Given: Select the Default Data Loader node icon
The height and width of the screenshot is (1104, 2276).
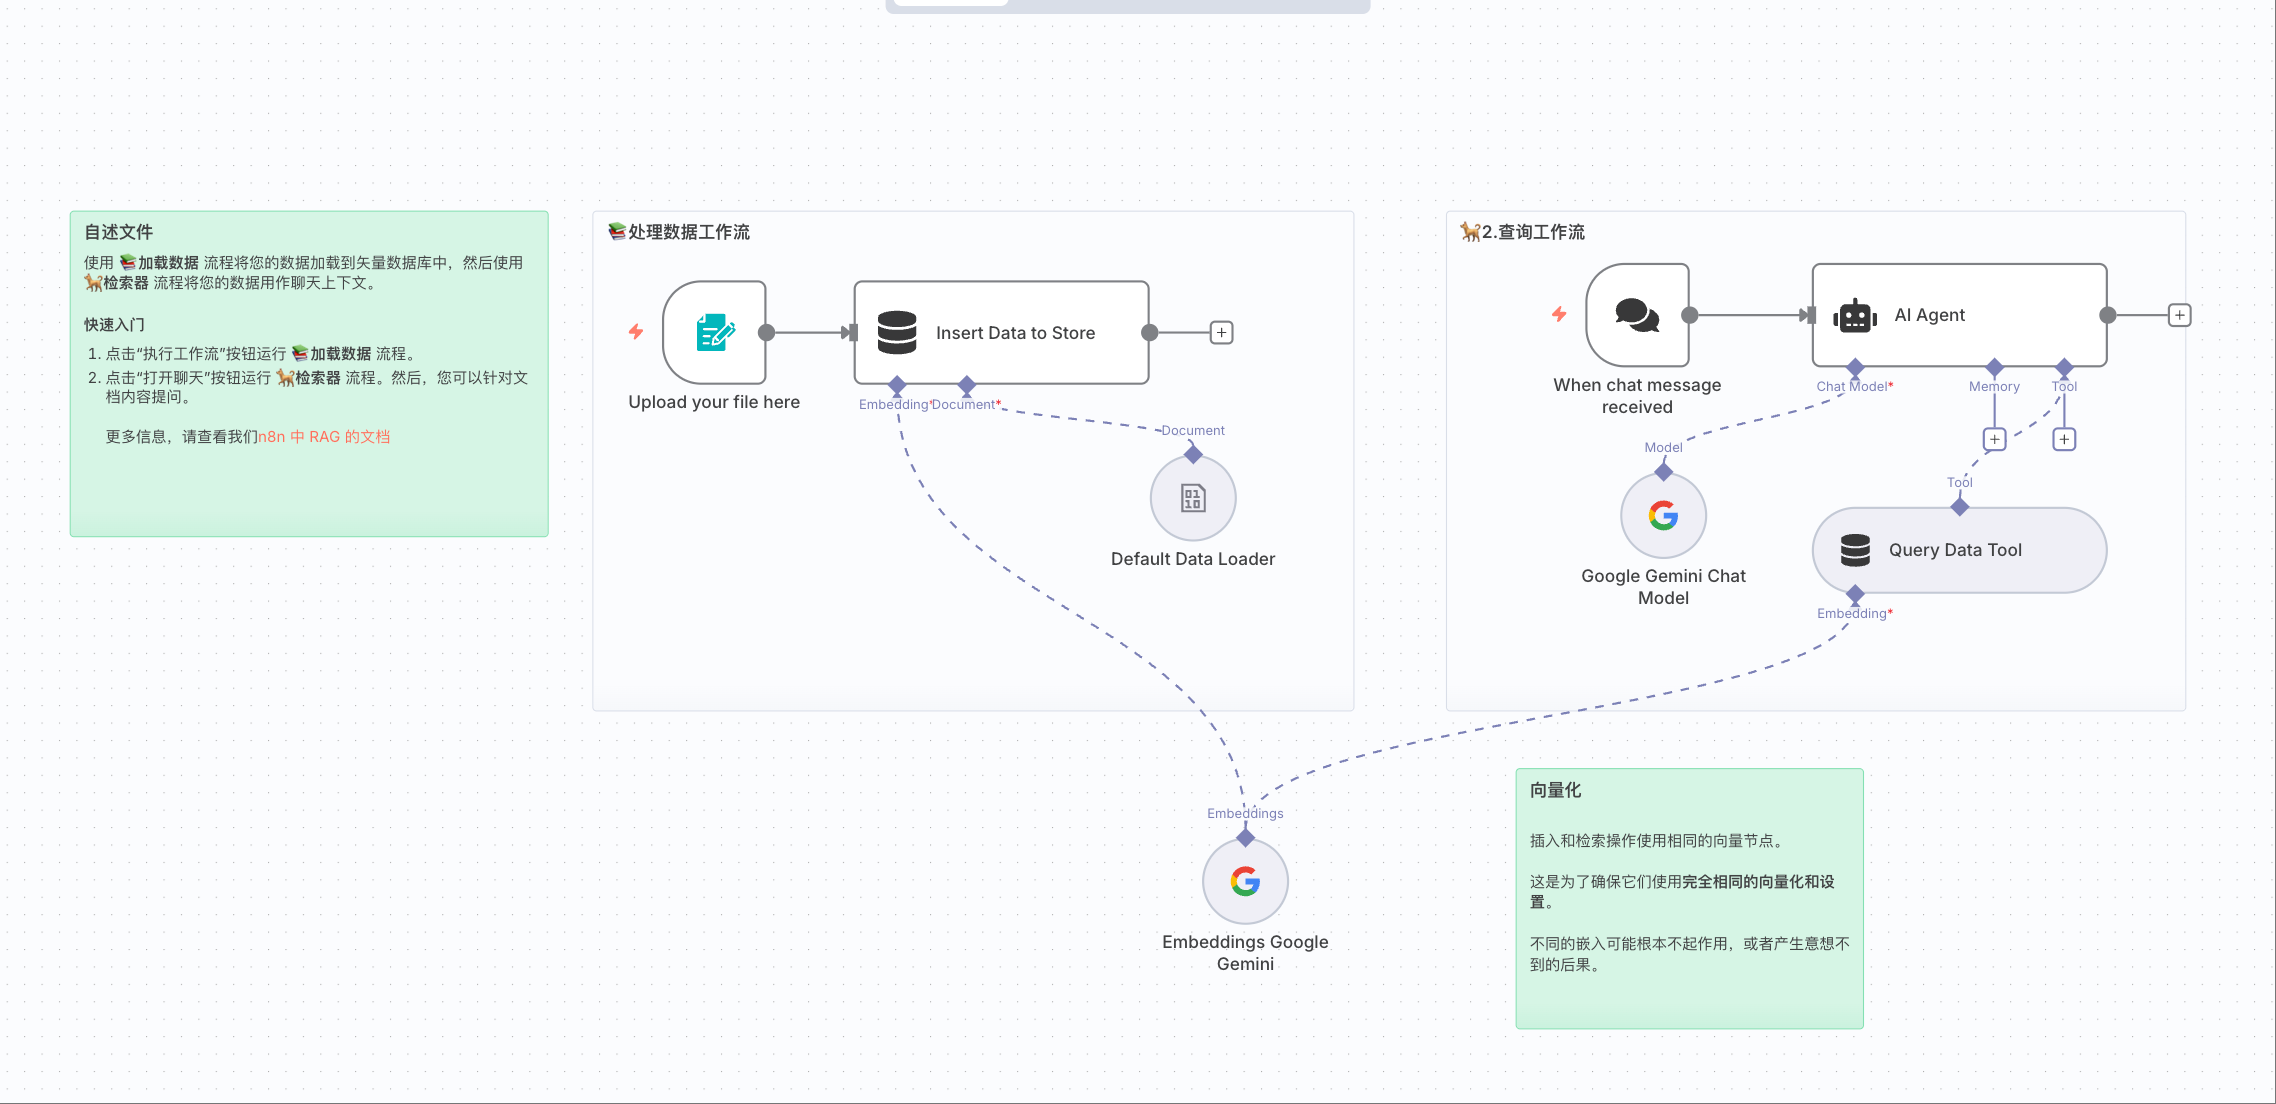Looking at the screenshot, I should 1193,498.
